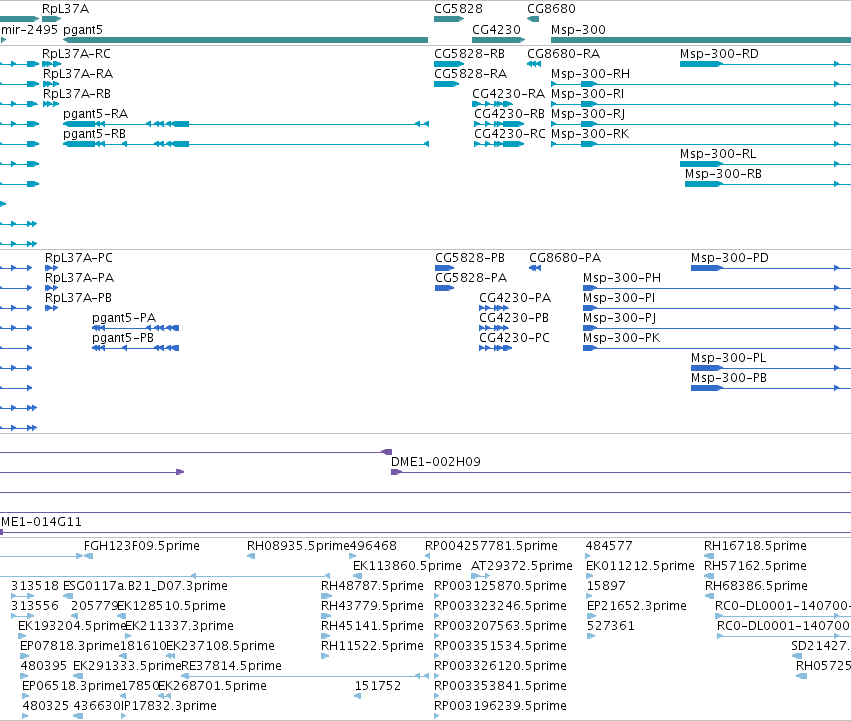
Task: Select the Msp-300-RB transcript label
Action: click(x=723, y=174)
